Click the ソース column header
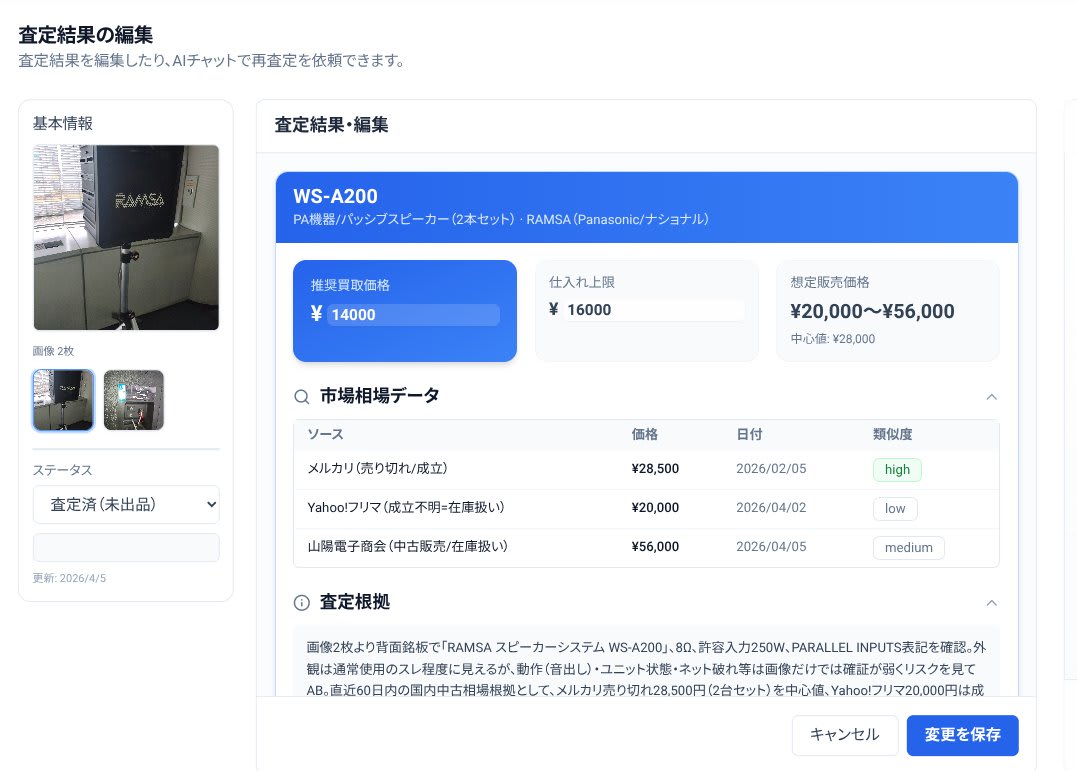This screenshot has width=1077, height=771. (325, 434)
